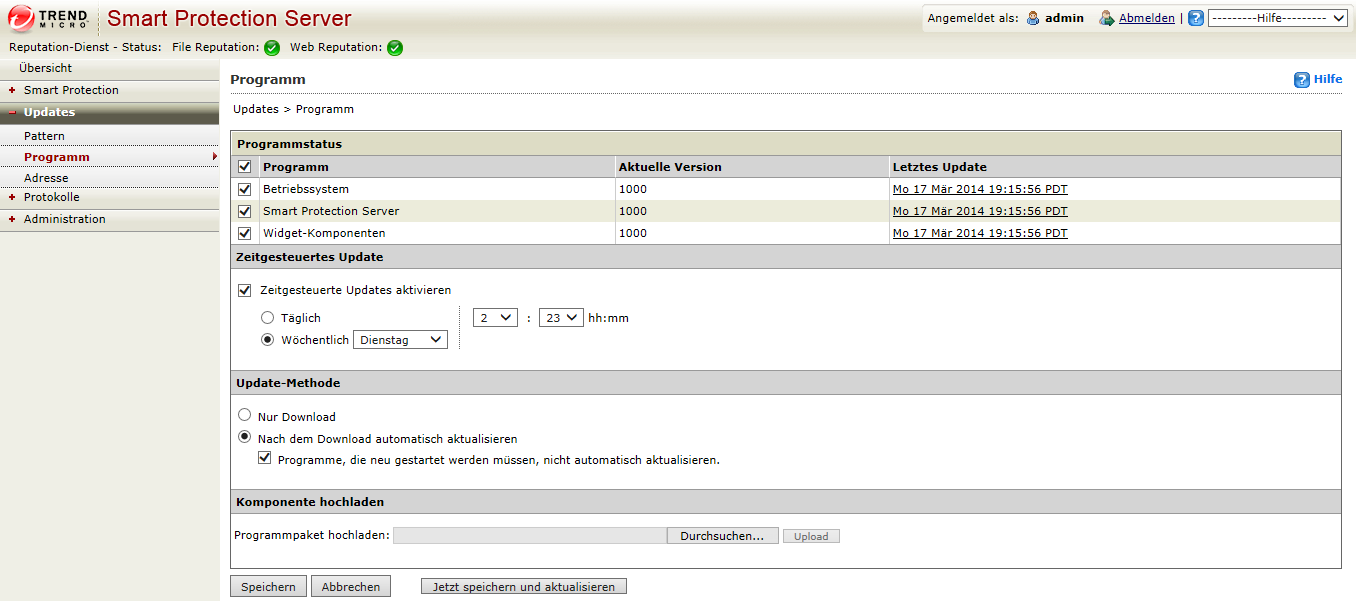Click the blue Hilfe icon on Programm page
Image resolution: width=1356 pixels, height=601 pixels.
point(1301,80)
